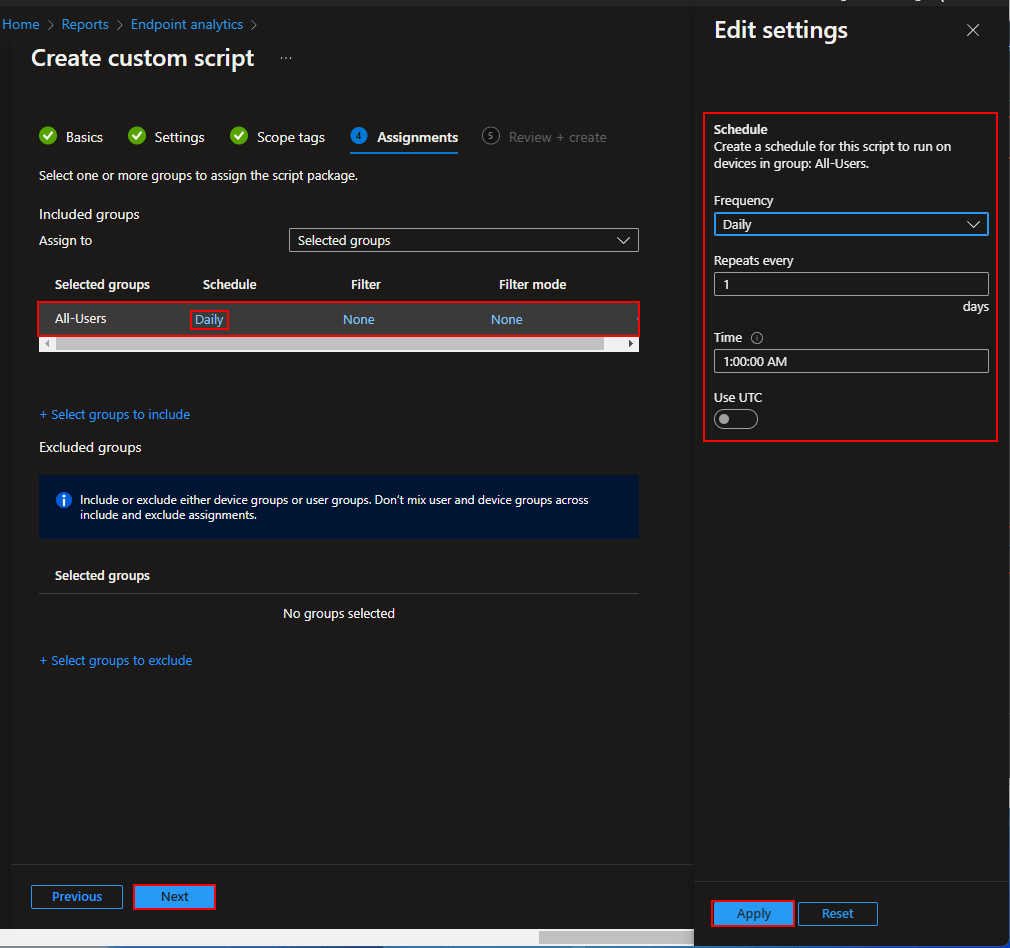Click the Scope tags green checkmark icon
This screenshot has height=948, width=1010.
click(x=239, y=136)
